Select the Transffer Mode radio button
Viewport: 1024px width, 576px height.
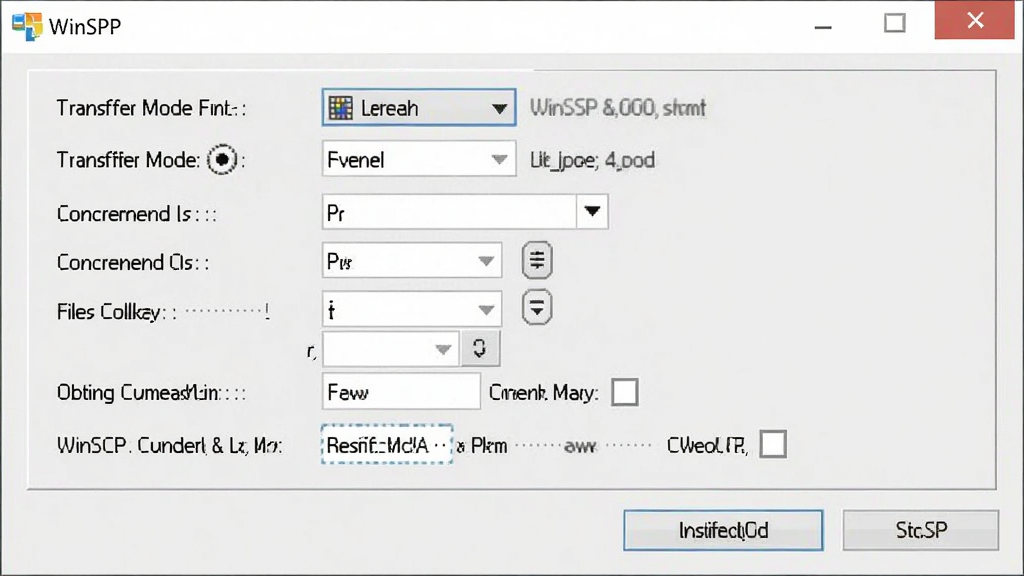click(222, 159)
